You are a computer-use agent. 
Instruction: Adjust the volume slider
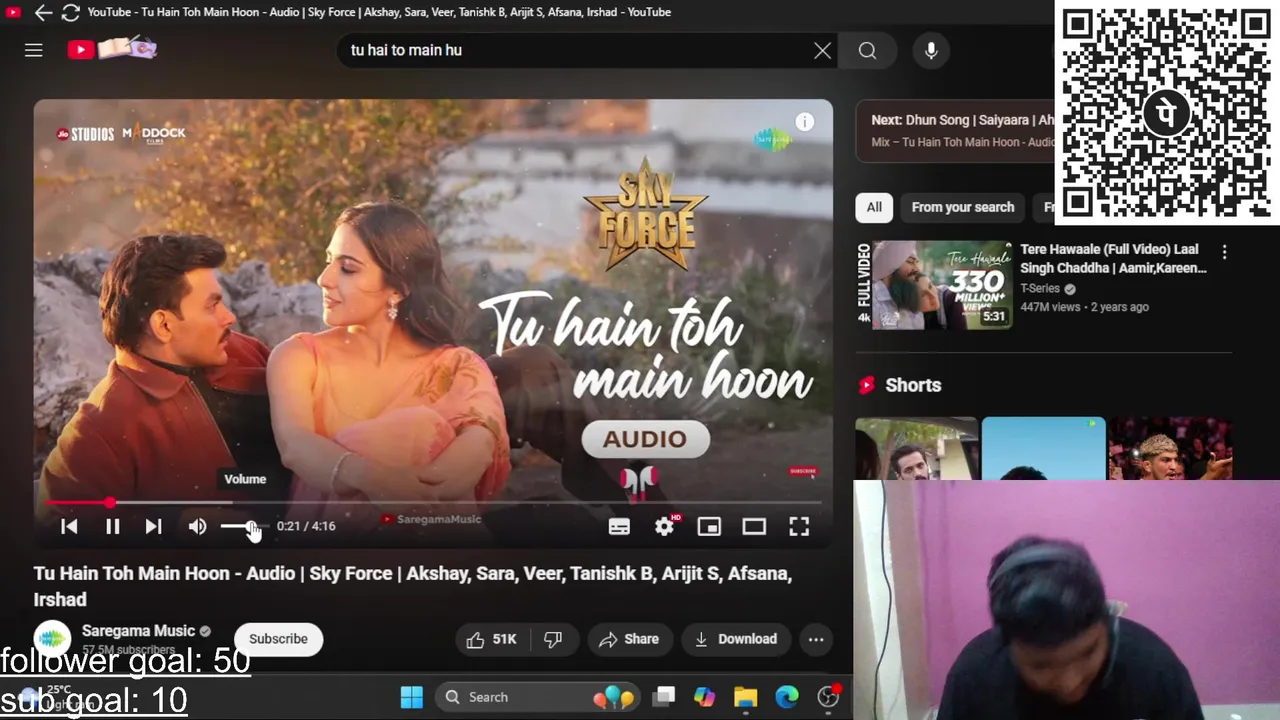pyautogui.click(x=243, y=526)
